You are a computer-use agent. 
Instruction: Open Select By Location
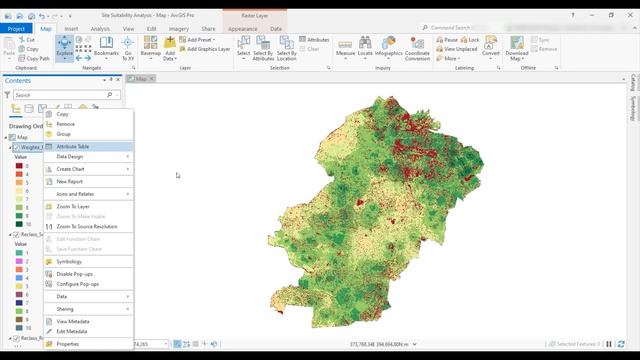[287, 48]
